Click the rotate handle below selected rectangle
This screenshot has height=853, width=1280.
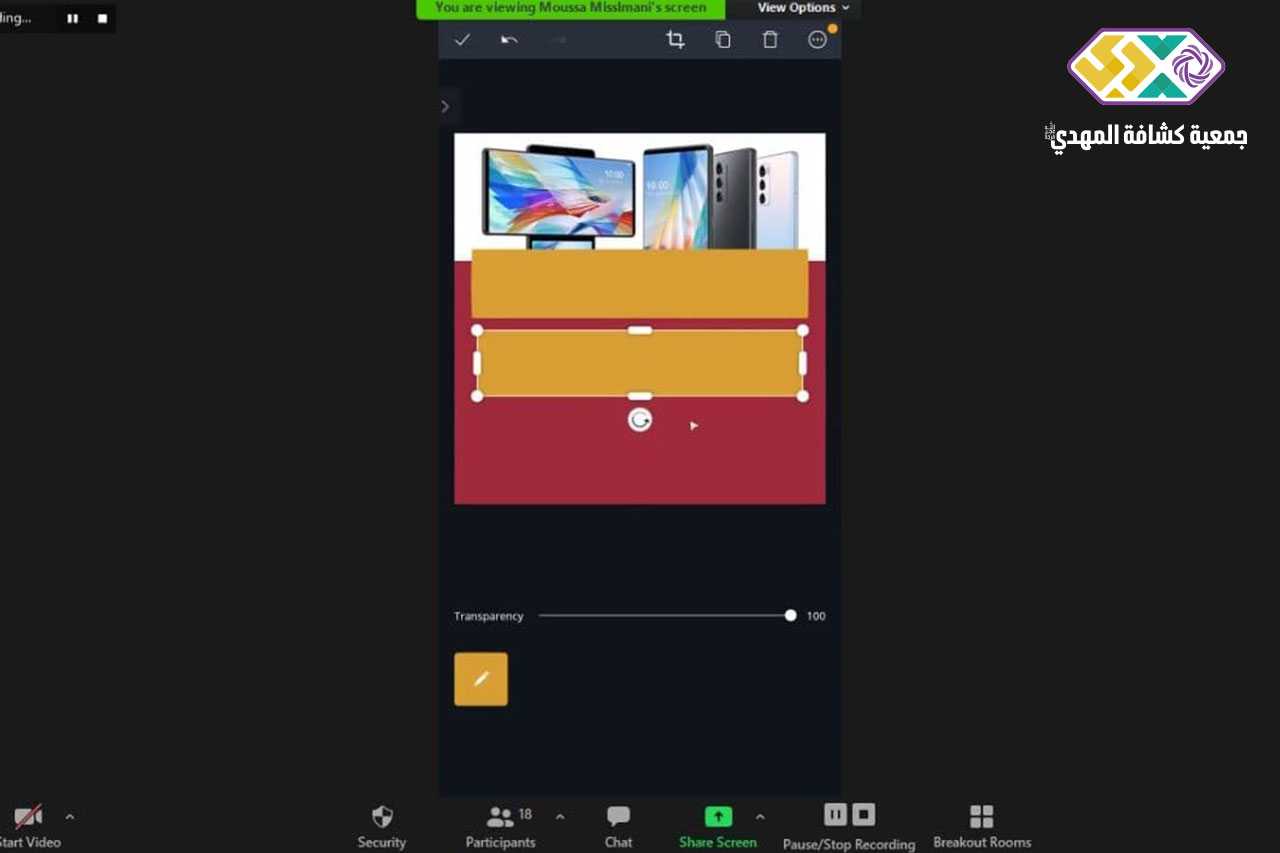640,420
